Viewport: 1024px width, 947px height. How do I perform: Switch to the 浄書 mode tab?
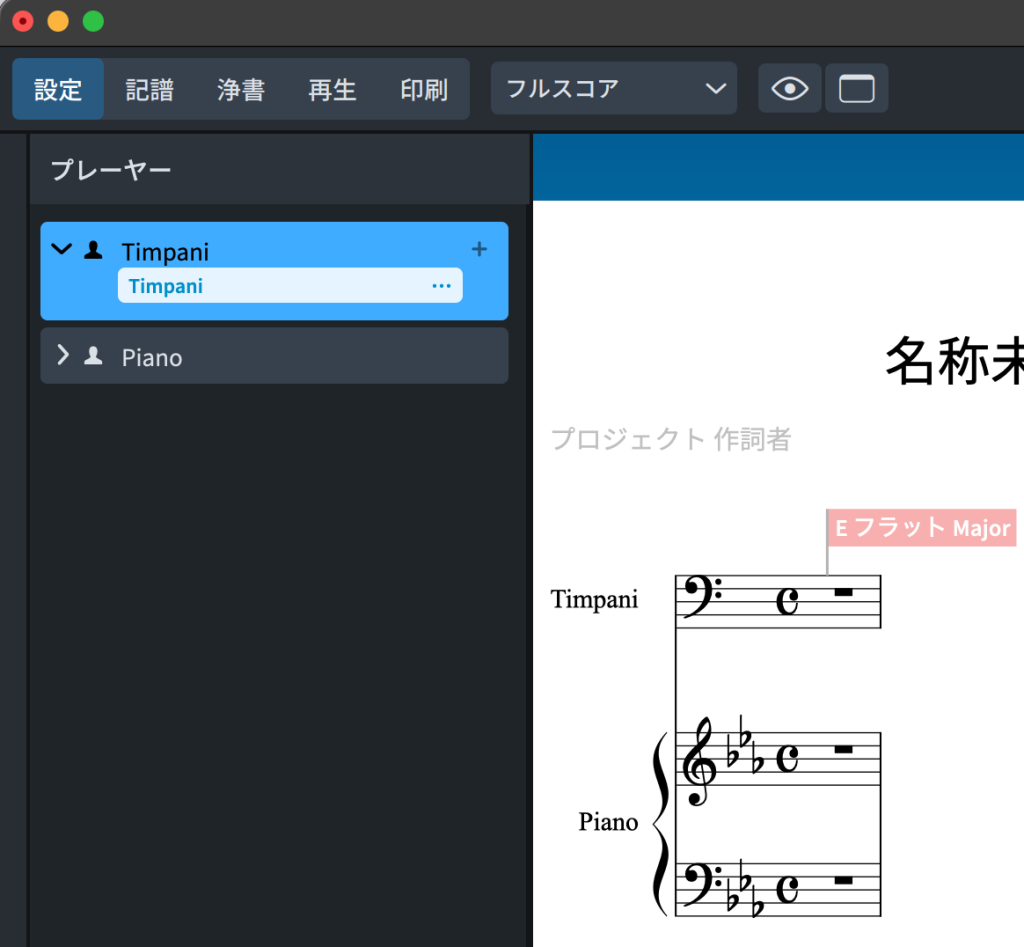(x=241, y=89)
